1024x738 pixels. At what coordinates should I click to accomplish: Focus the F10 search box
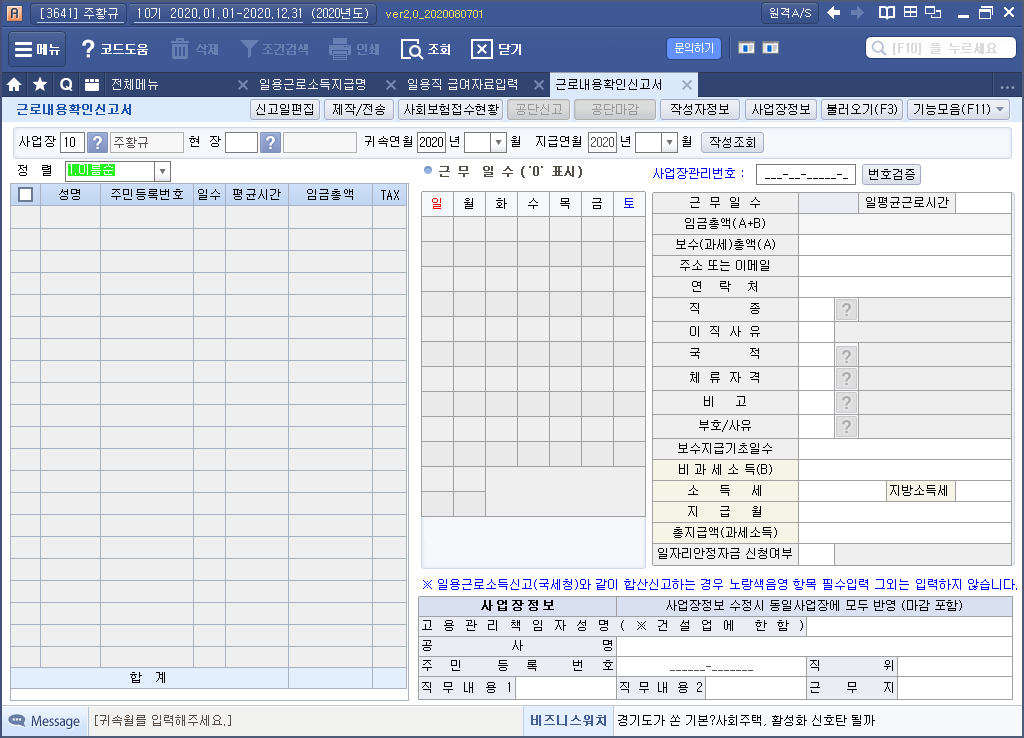pyautogui.click(x=940, y=48)
